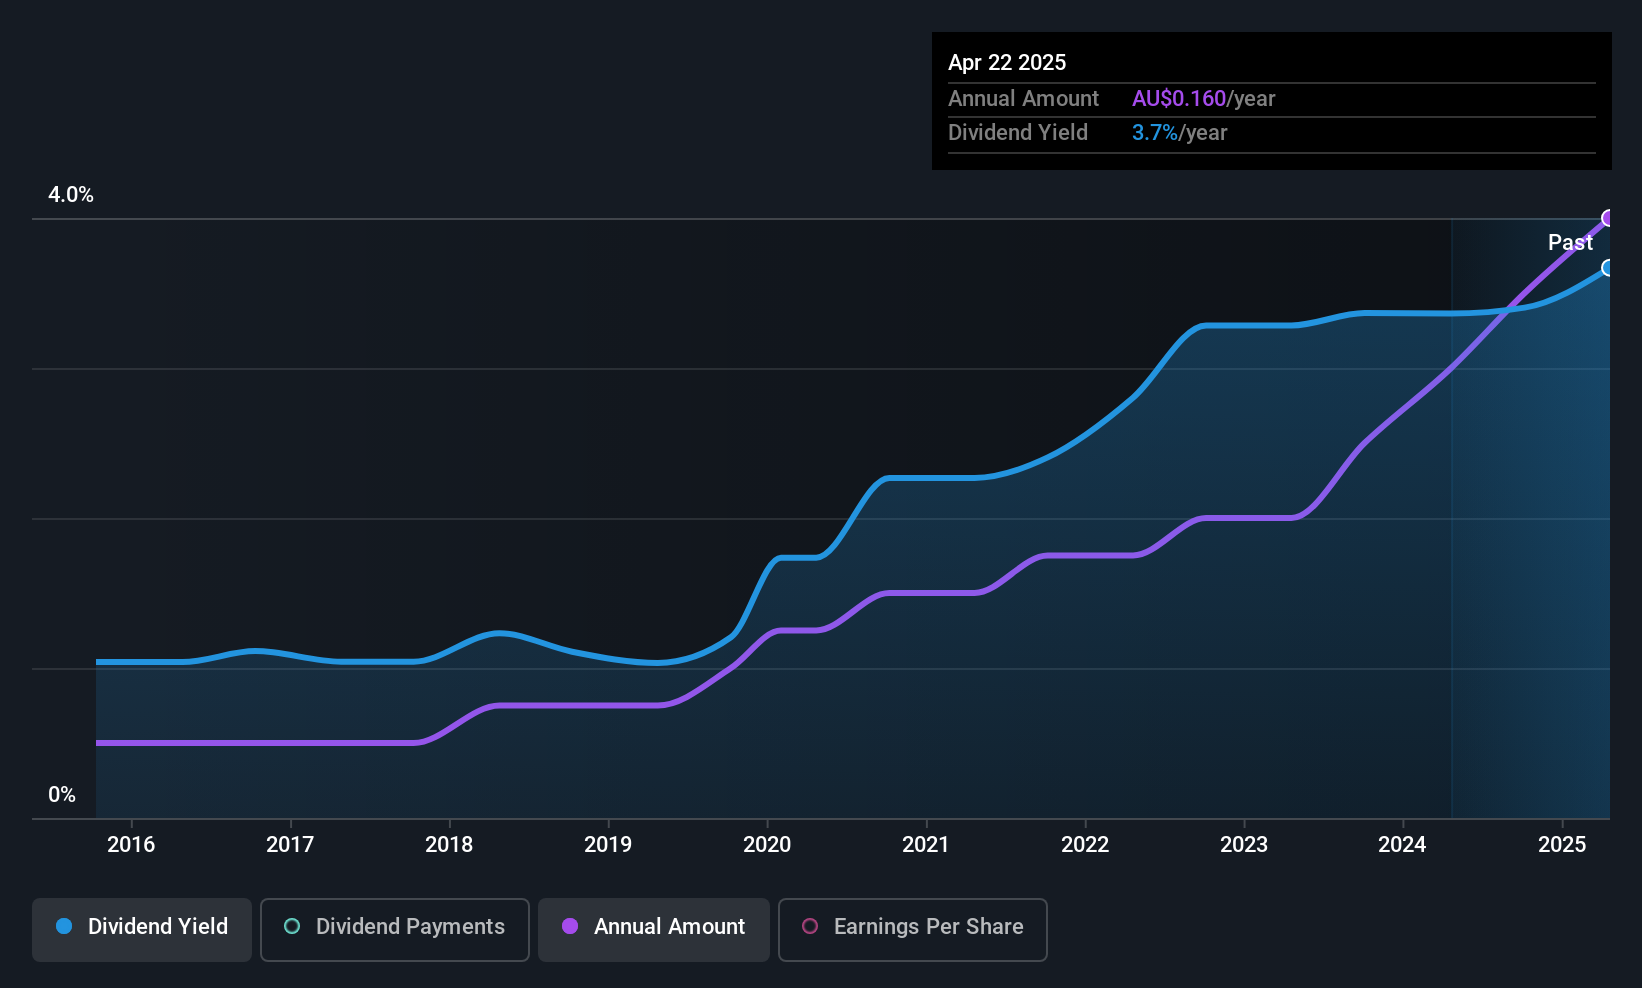Click the 2020 x-axis year label
Image resolution: width=1642 pixels, height=988 pixels.
767,845
